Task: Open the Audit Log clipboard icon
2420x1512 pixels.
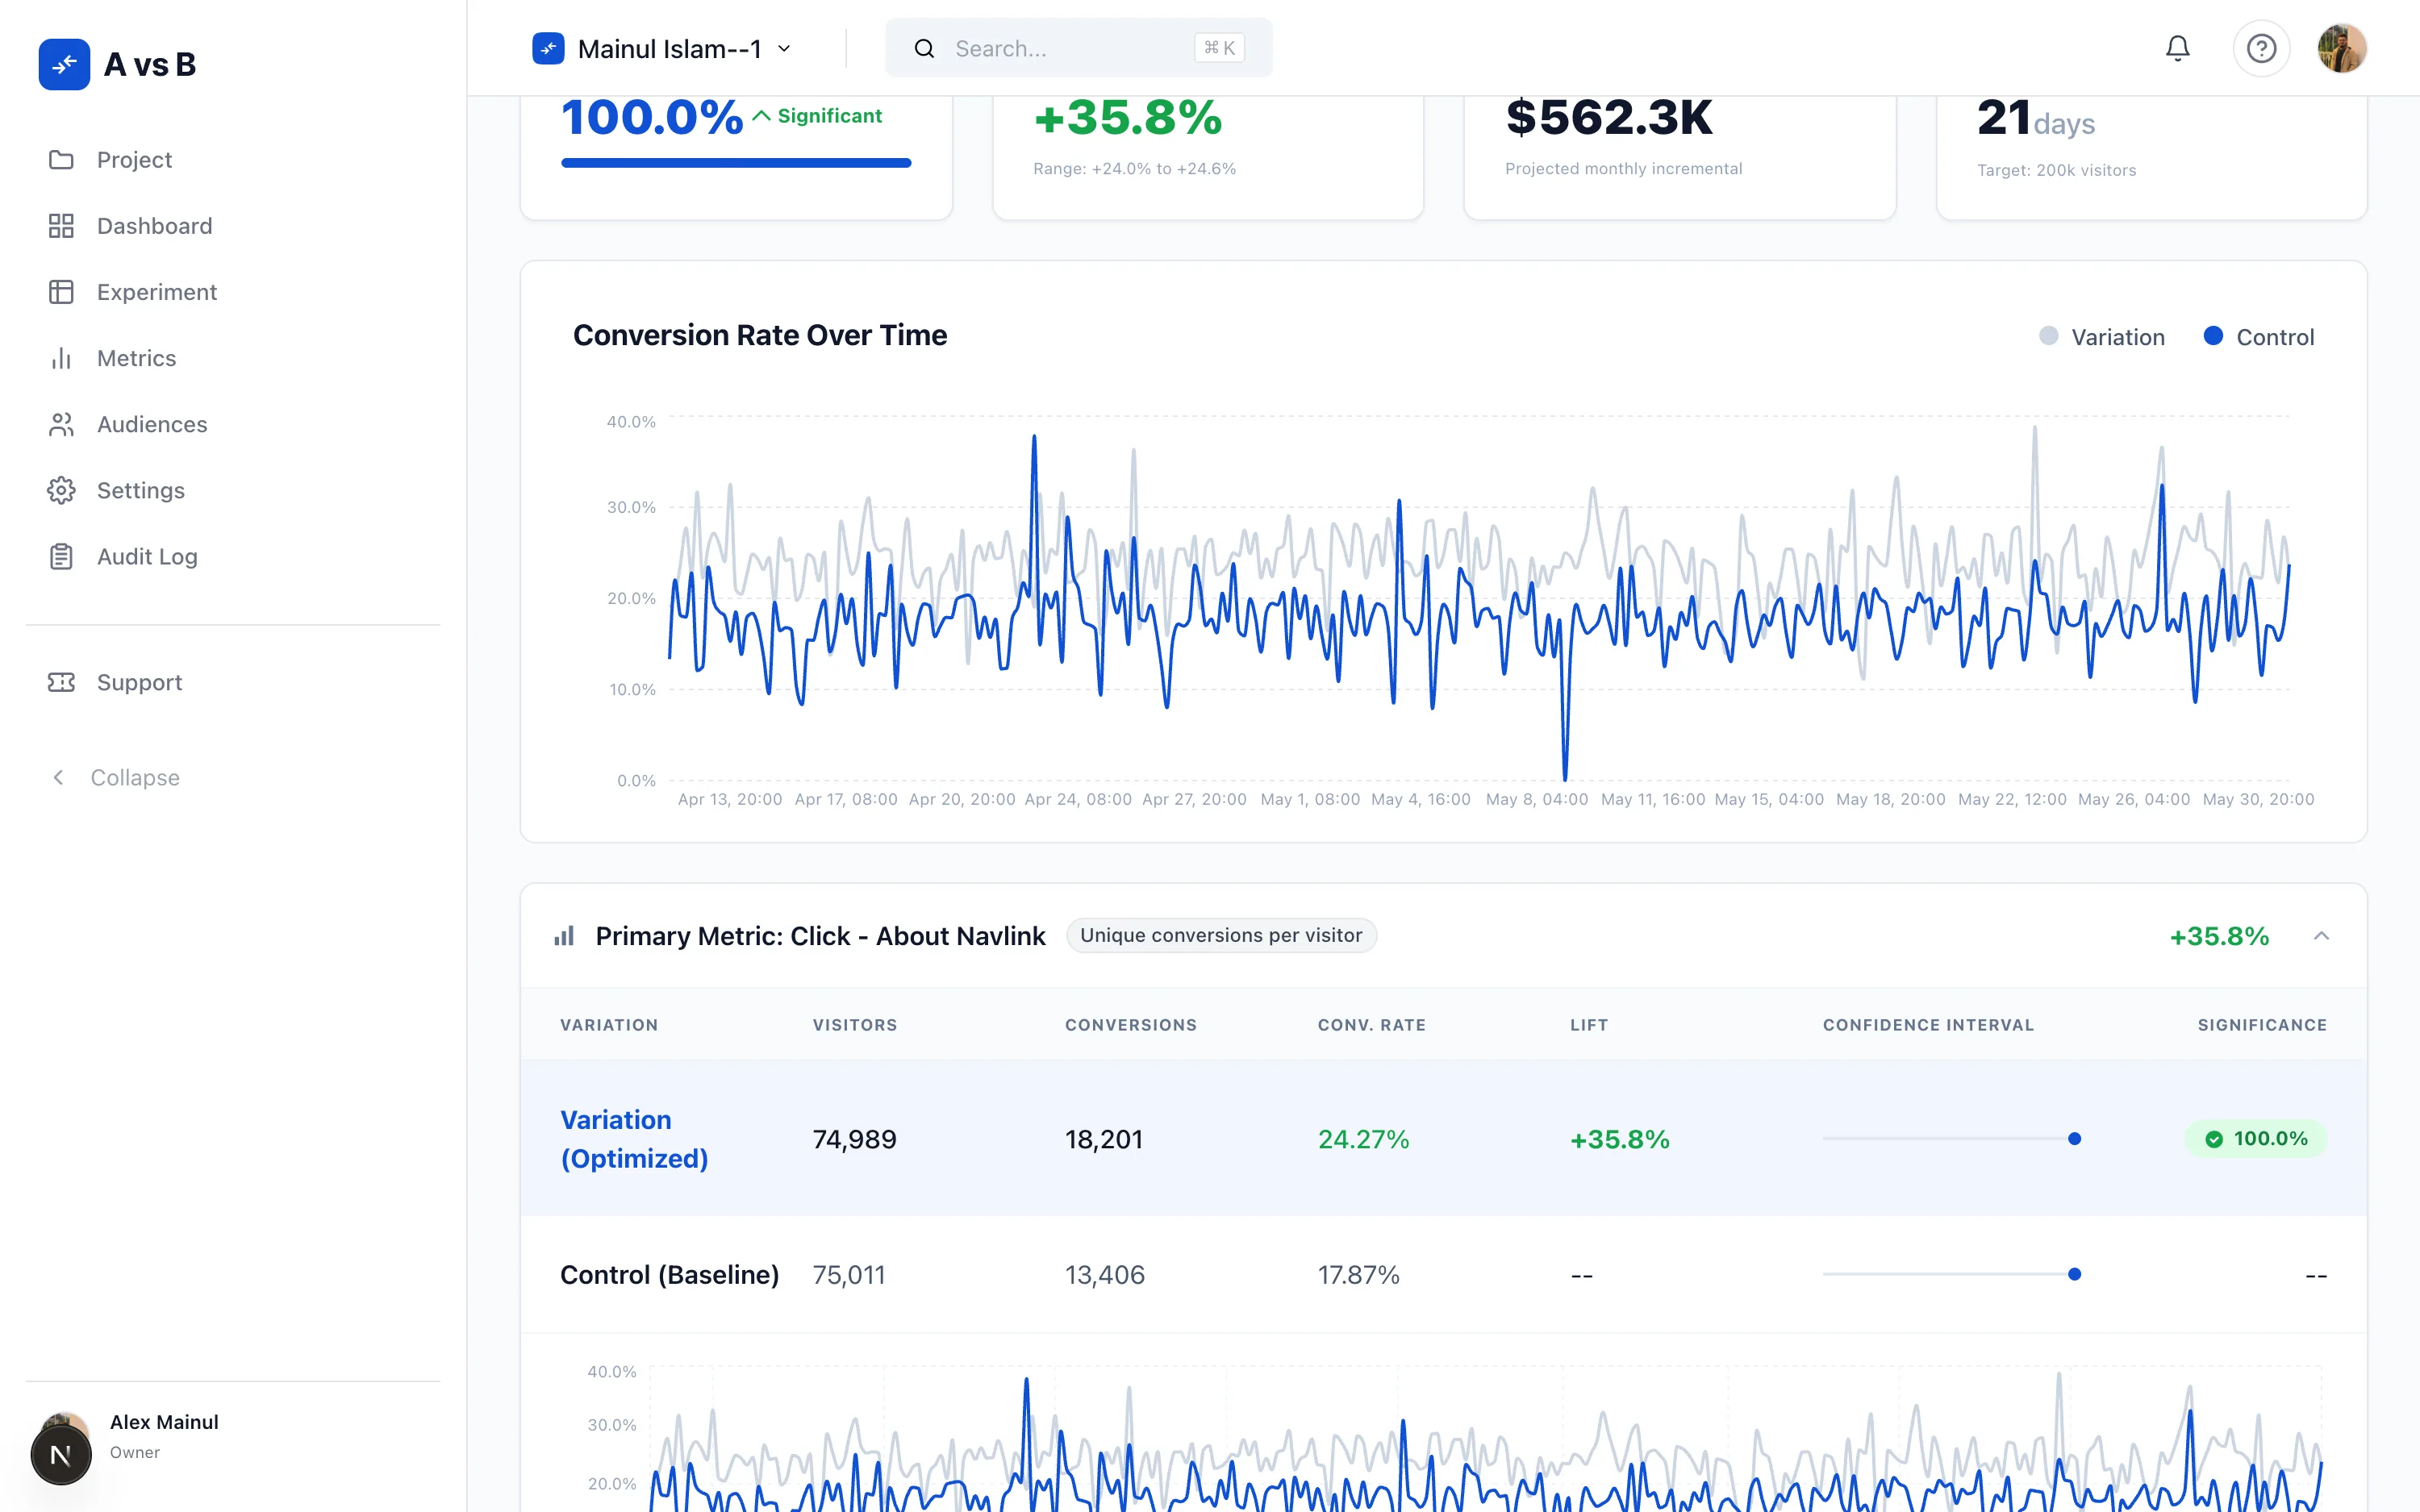Action: (x=61, y=556)
